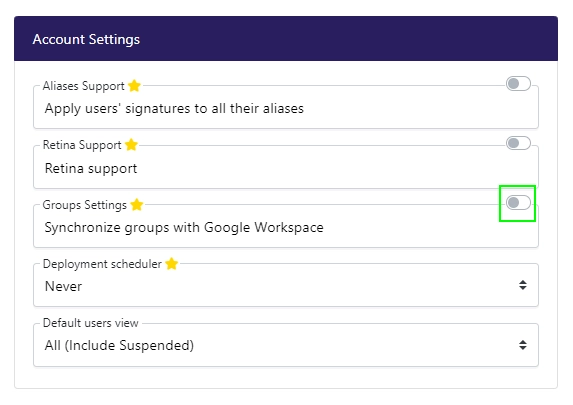The height and width of the screenshot is (405, 573).
Task: Click the Aliases Support label
Action: (x=84, y=86)
